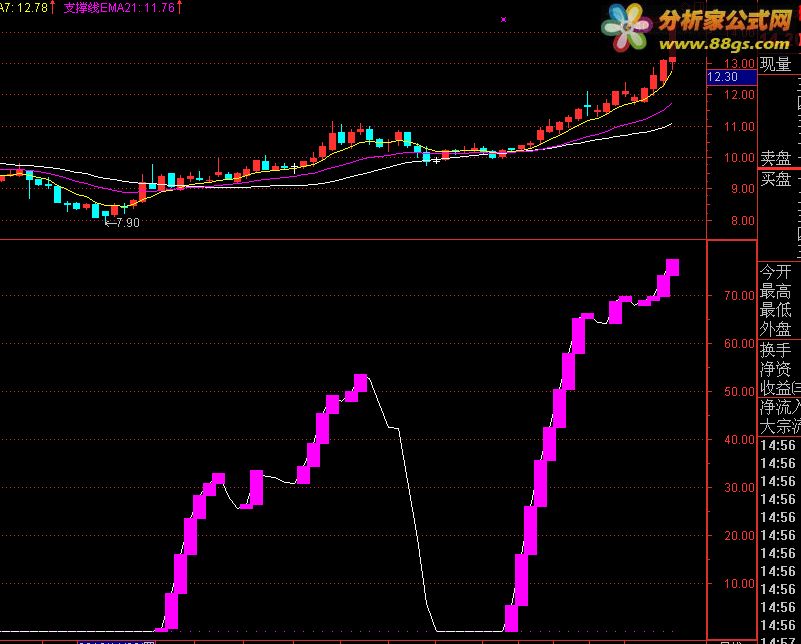Select the blue 12.30 current price box

tap(731, 77)
